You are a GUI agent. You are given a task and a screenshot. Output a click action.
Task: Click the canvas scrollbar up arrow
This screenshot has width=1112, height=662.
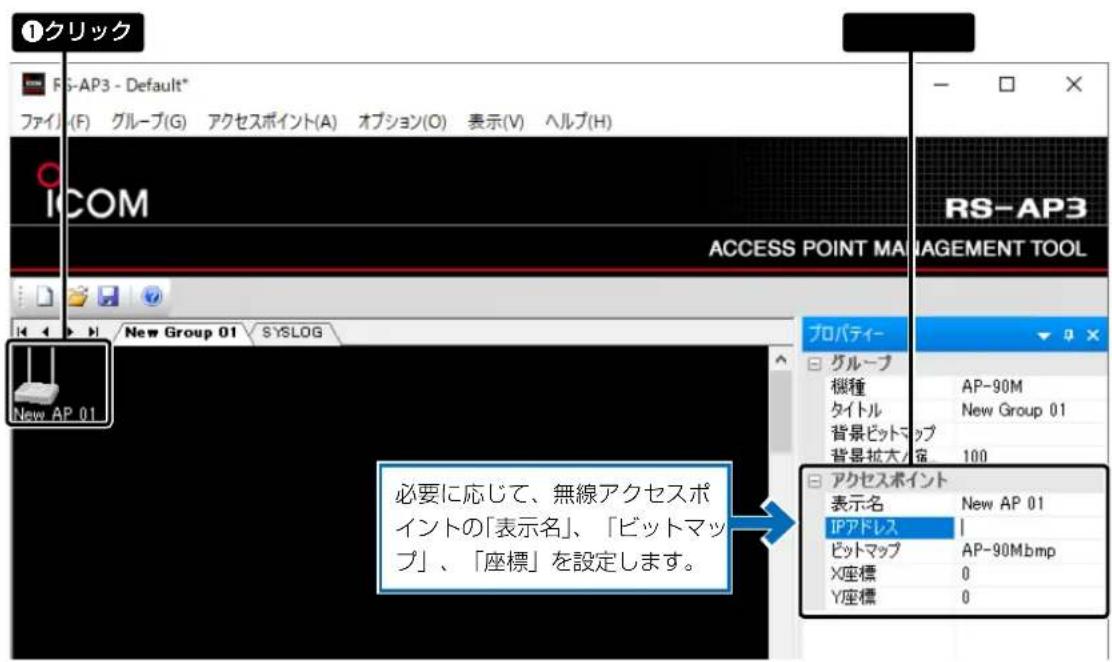click(781, 360)
